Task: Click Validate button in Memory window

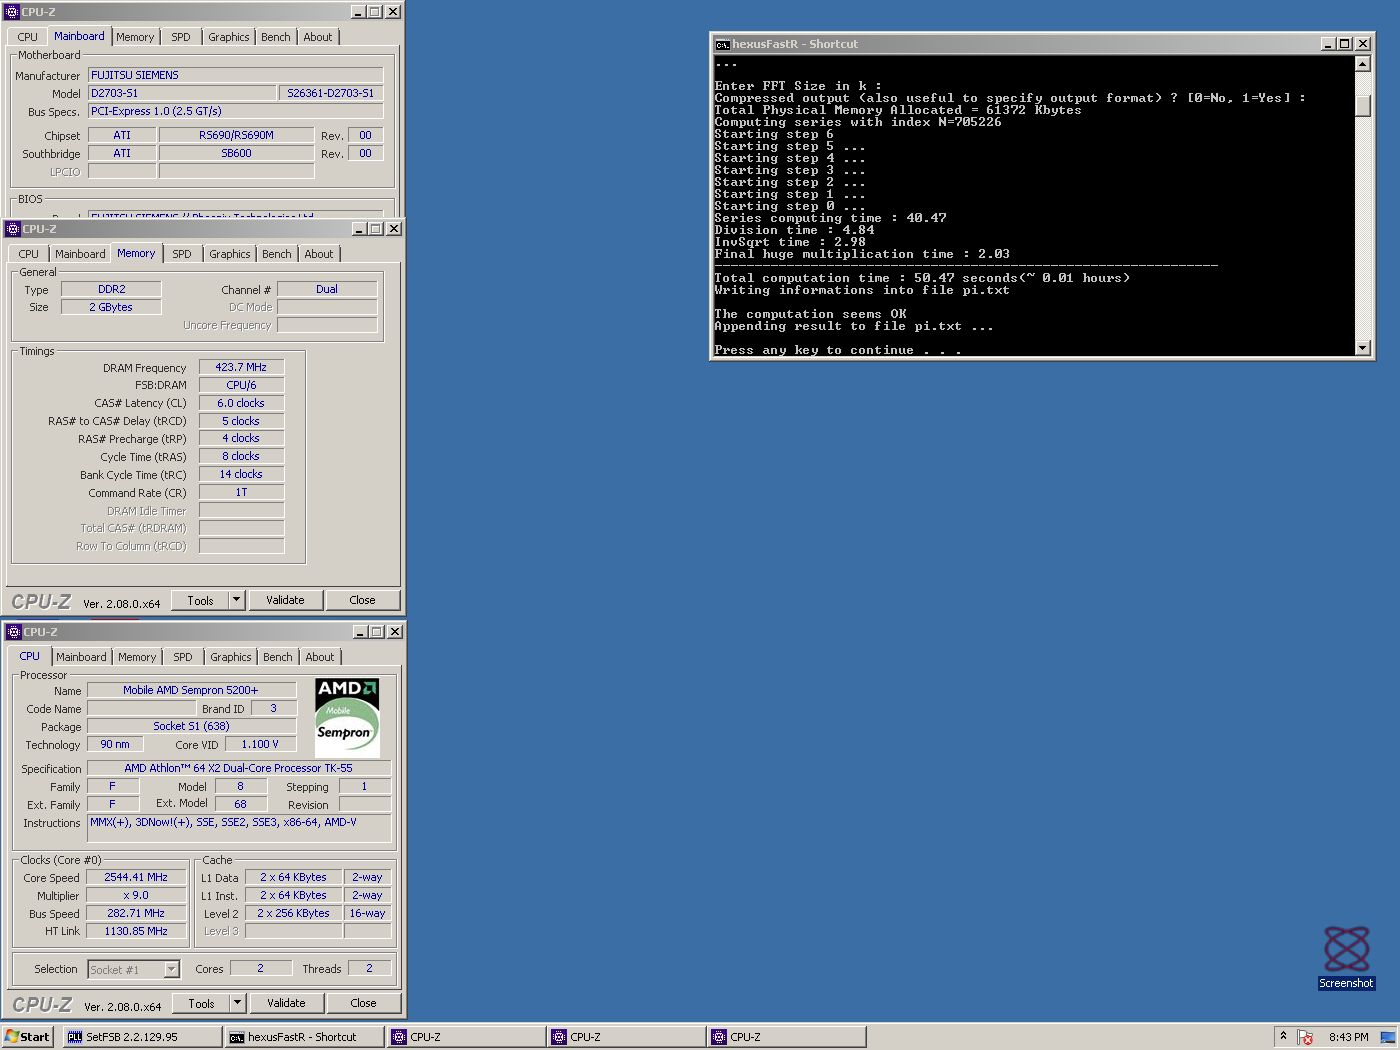Action: pyautogui.click(x=285, y=600)
